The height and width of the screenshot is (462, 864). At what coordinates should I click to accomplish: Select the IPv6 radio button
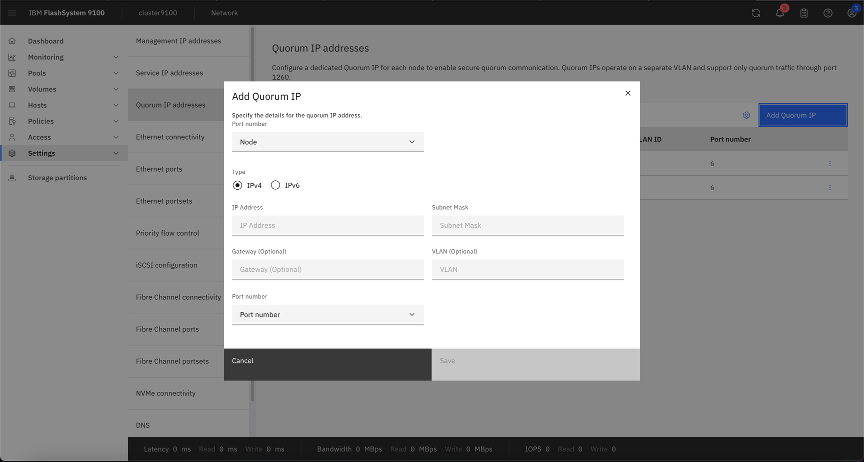click(x=276, y=185)
